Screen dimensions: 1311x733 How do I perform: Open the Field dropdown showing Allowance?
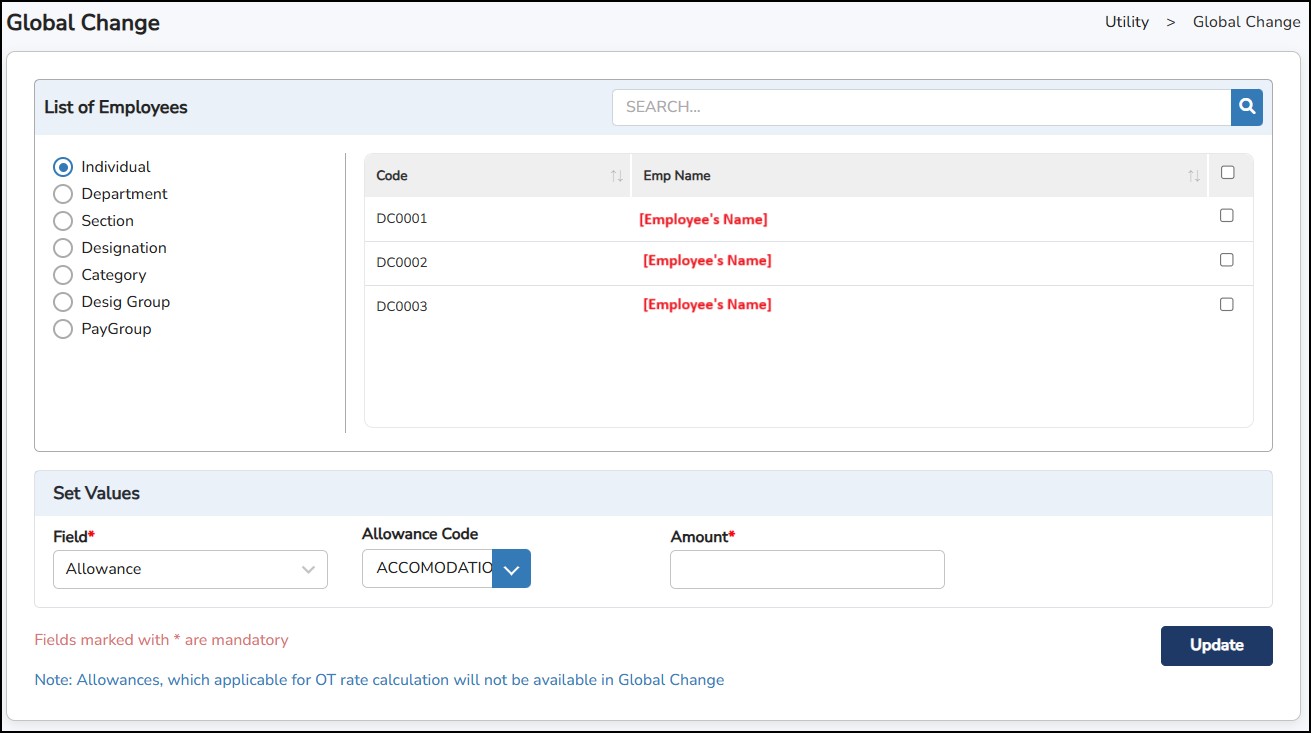[x=190, y=569]
